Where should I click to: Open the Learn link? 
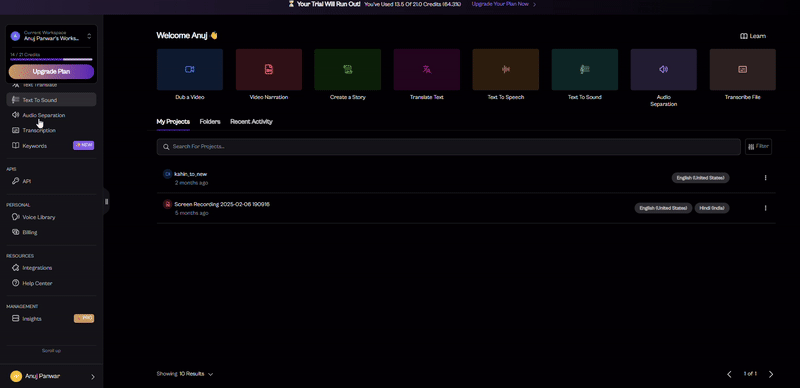coord(753,36)
